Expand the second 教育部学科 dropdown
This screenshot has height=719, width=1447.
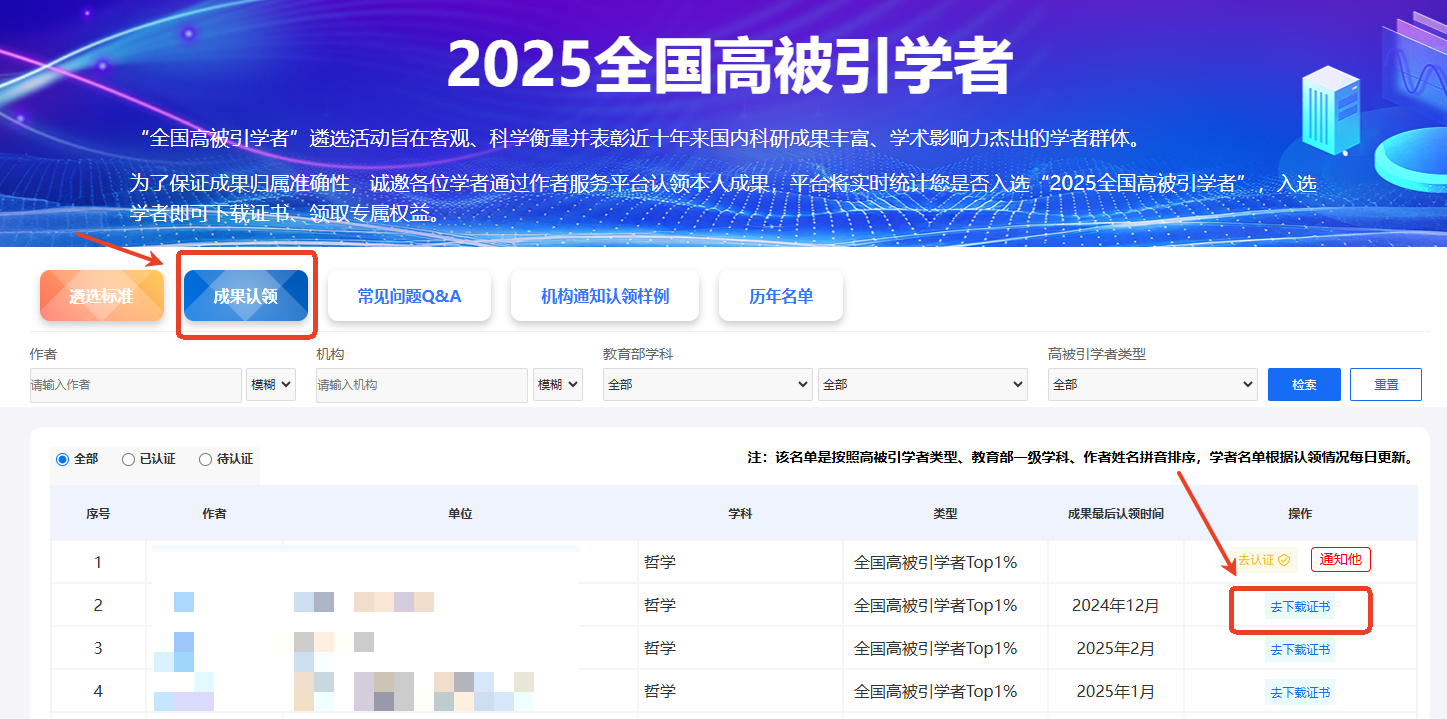(922, 385)
